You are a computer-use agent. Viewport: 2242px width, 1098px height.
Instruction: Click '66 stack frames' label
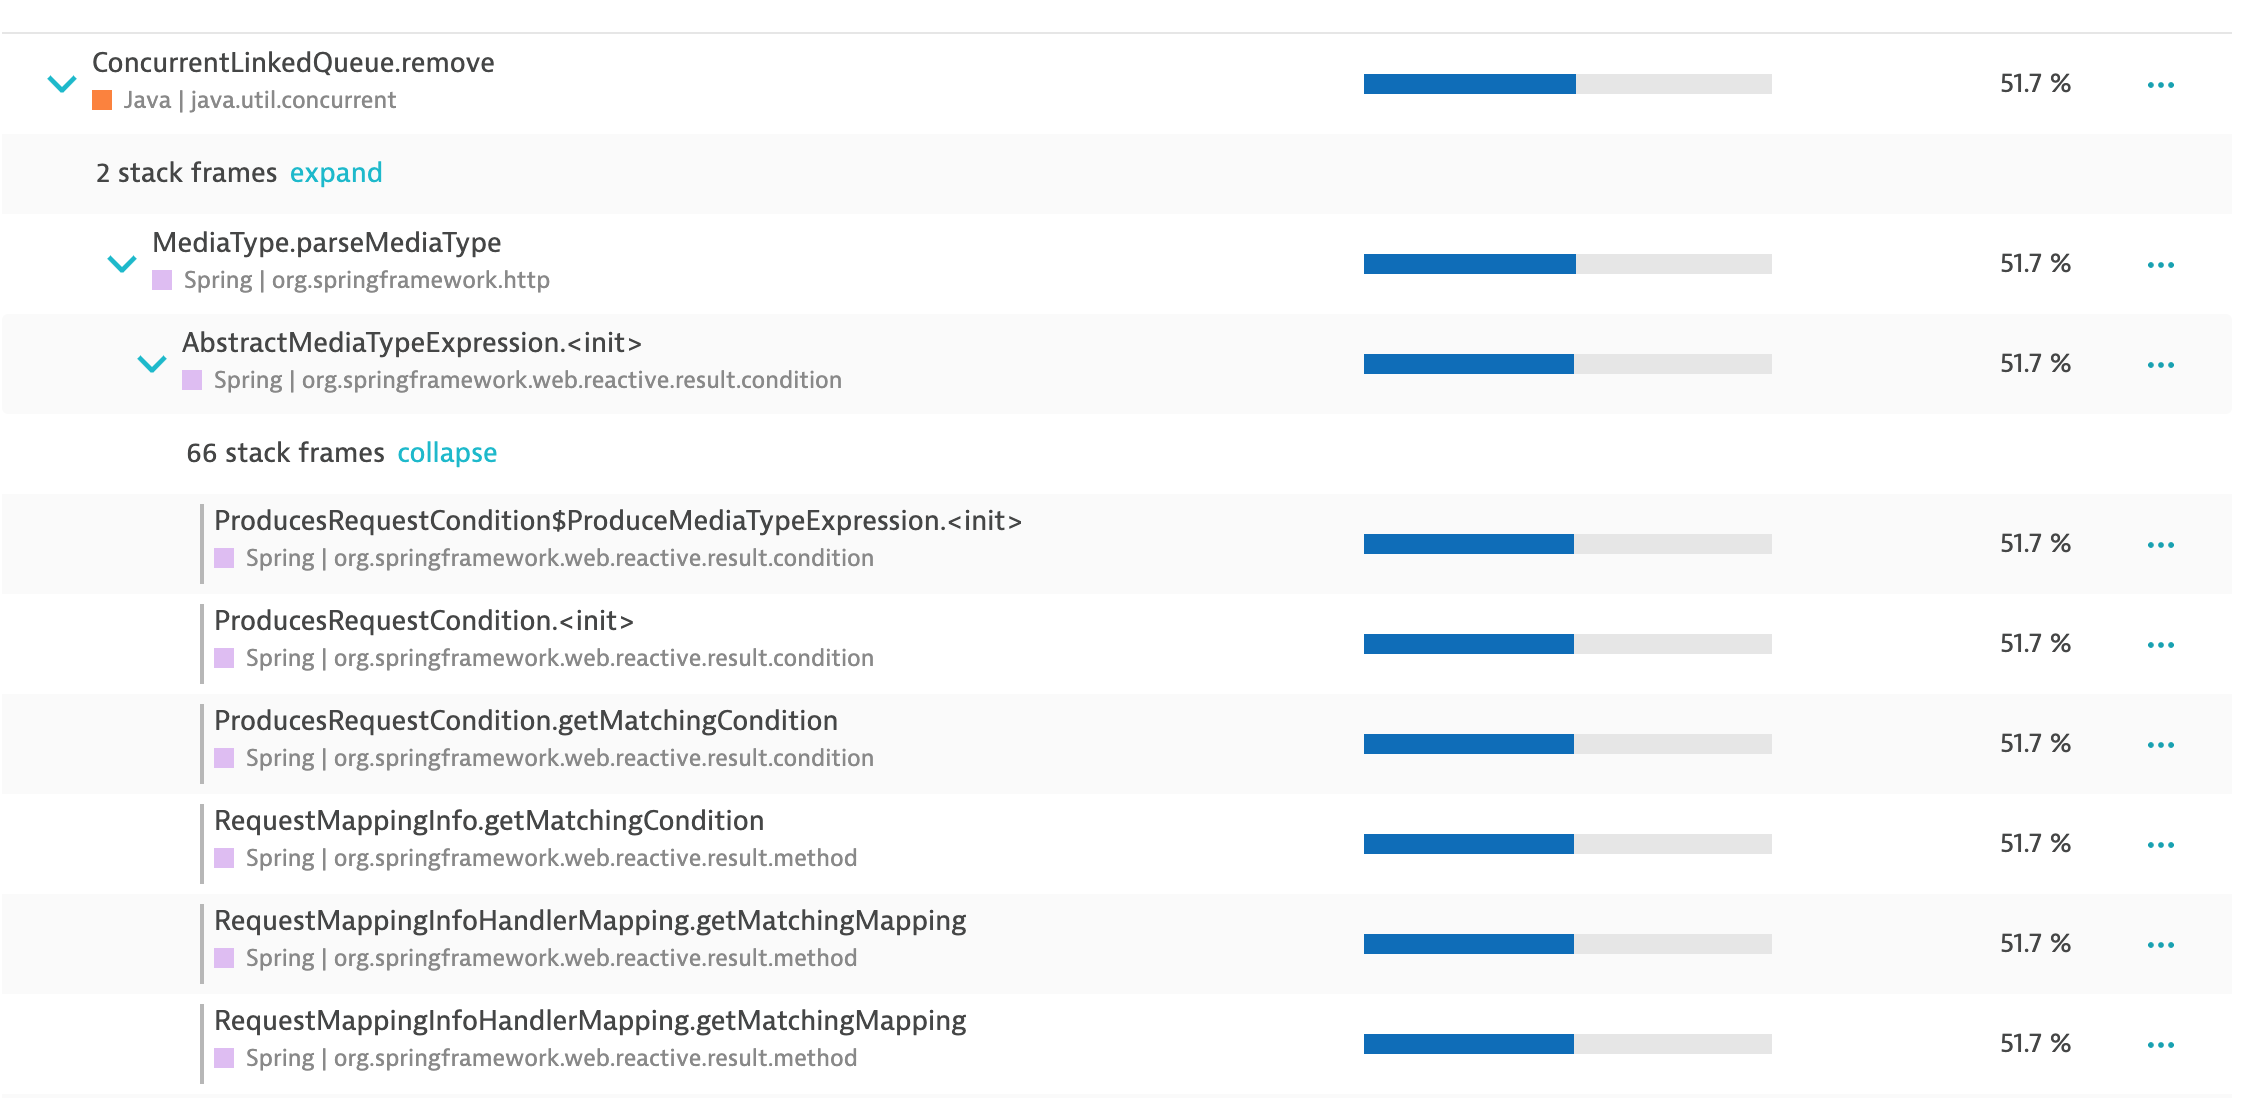coord(285,453)
